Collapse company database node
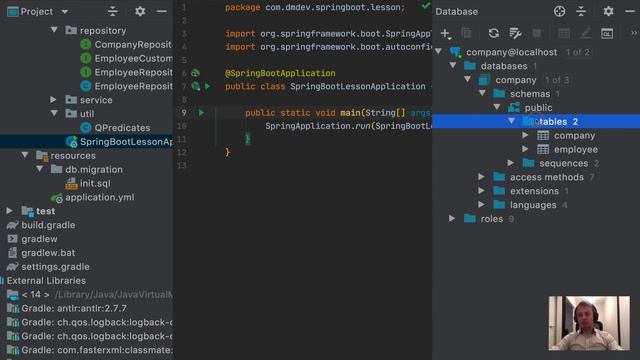The width and height of the screenshot is (640, 360). (468, 79)
